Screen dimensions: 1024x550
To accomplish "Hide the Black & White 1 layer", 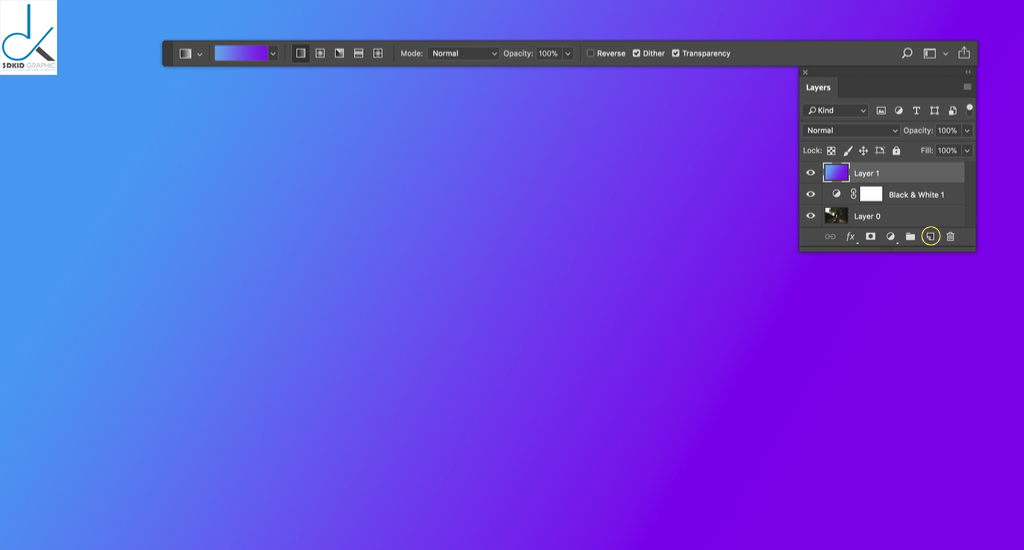I will pyautogui.click(x=810, y=195).
